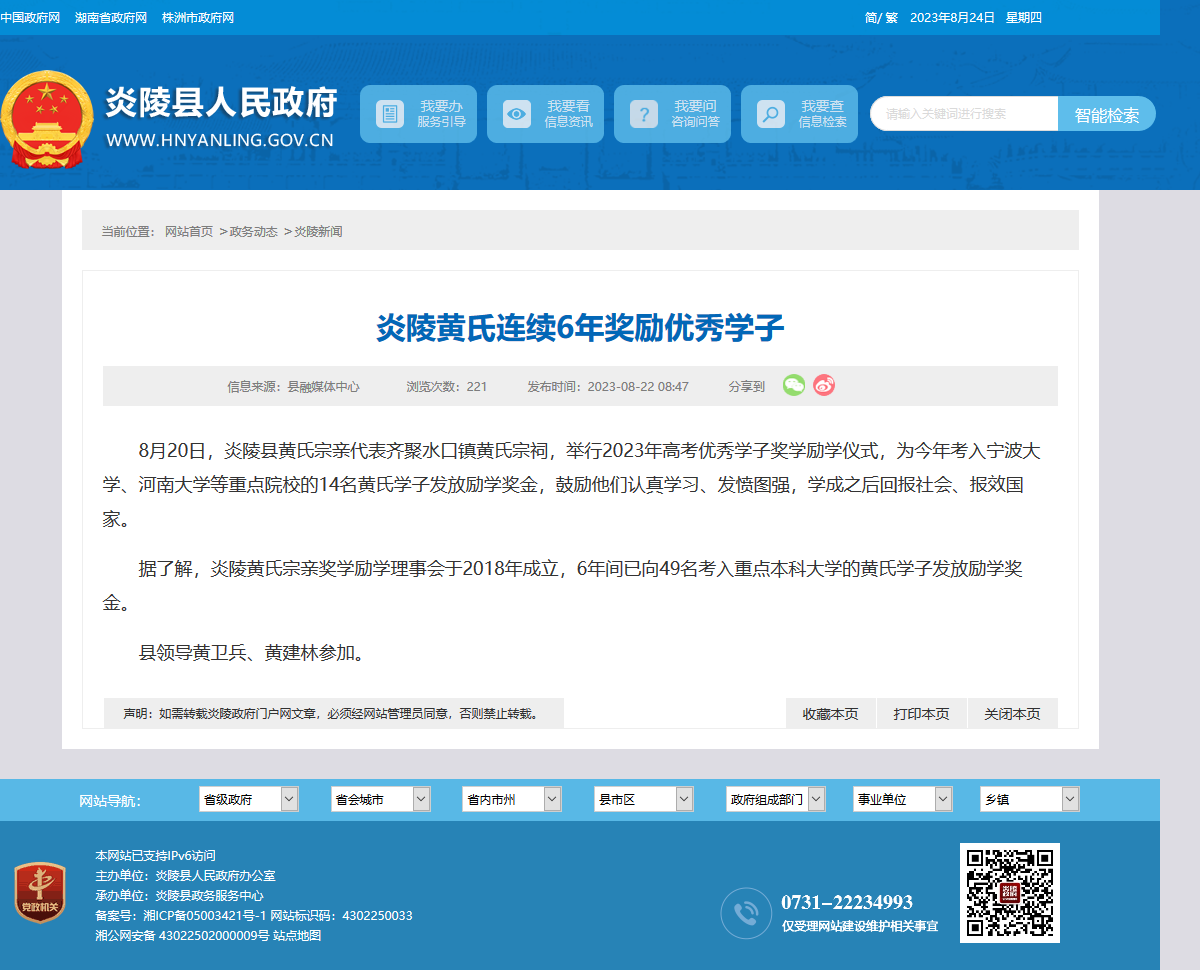Open the 湖南省政府网 link

(111, 18)
